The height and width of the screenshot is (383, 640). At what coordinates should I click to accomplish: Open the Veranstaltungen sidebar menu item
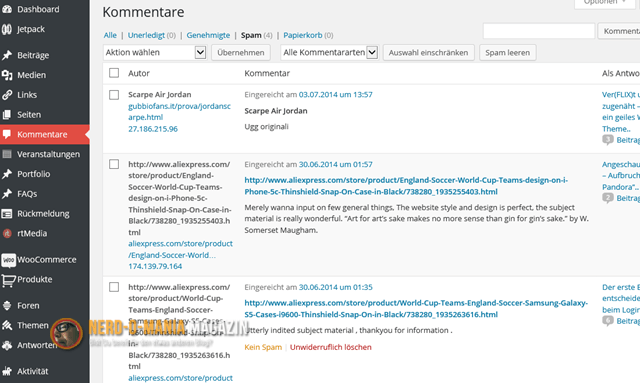pos(44,154)
